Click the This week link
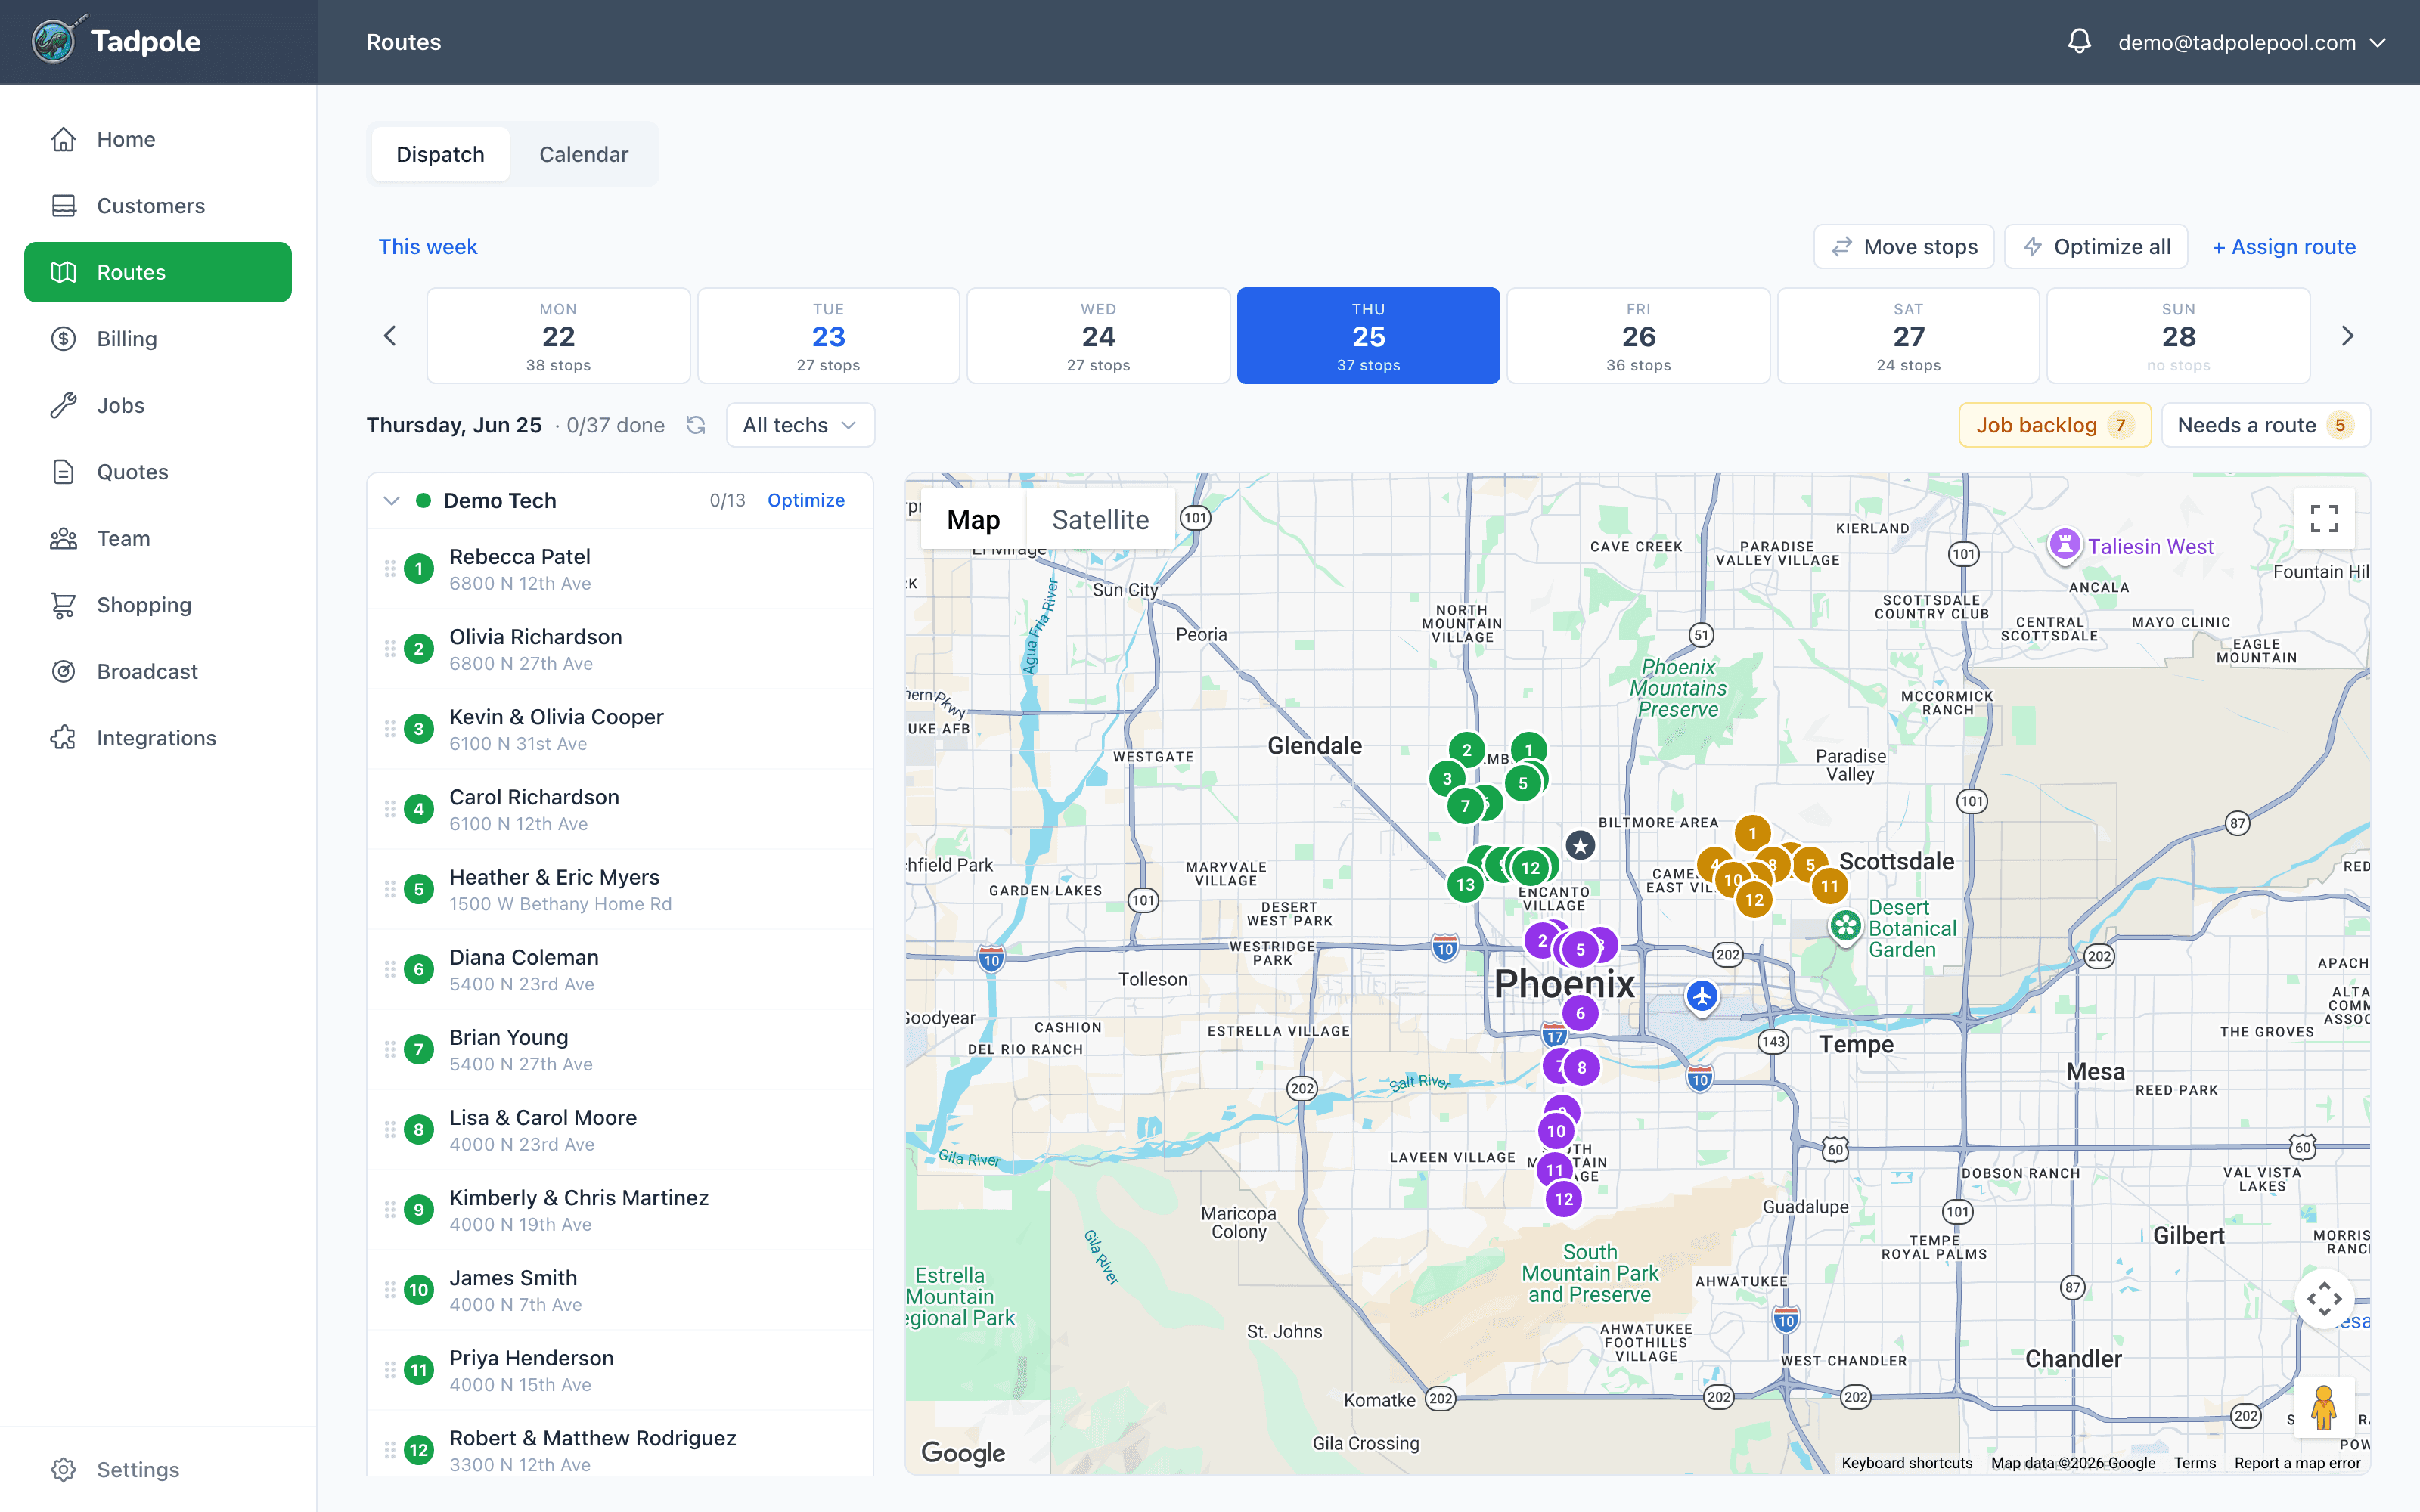 pyautogui.click(x=428, y=247)
